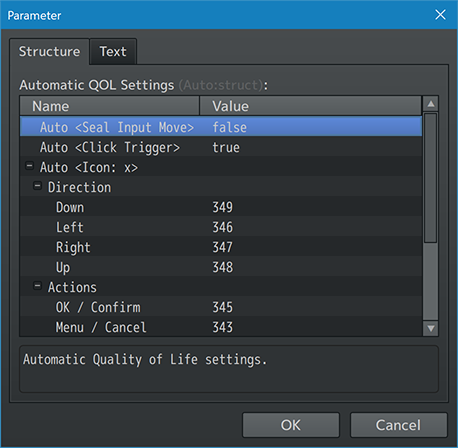The width and height of the screenshot is (458, 448).
Task: Click the Name column header
Action: (110, 106)
